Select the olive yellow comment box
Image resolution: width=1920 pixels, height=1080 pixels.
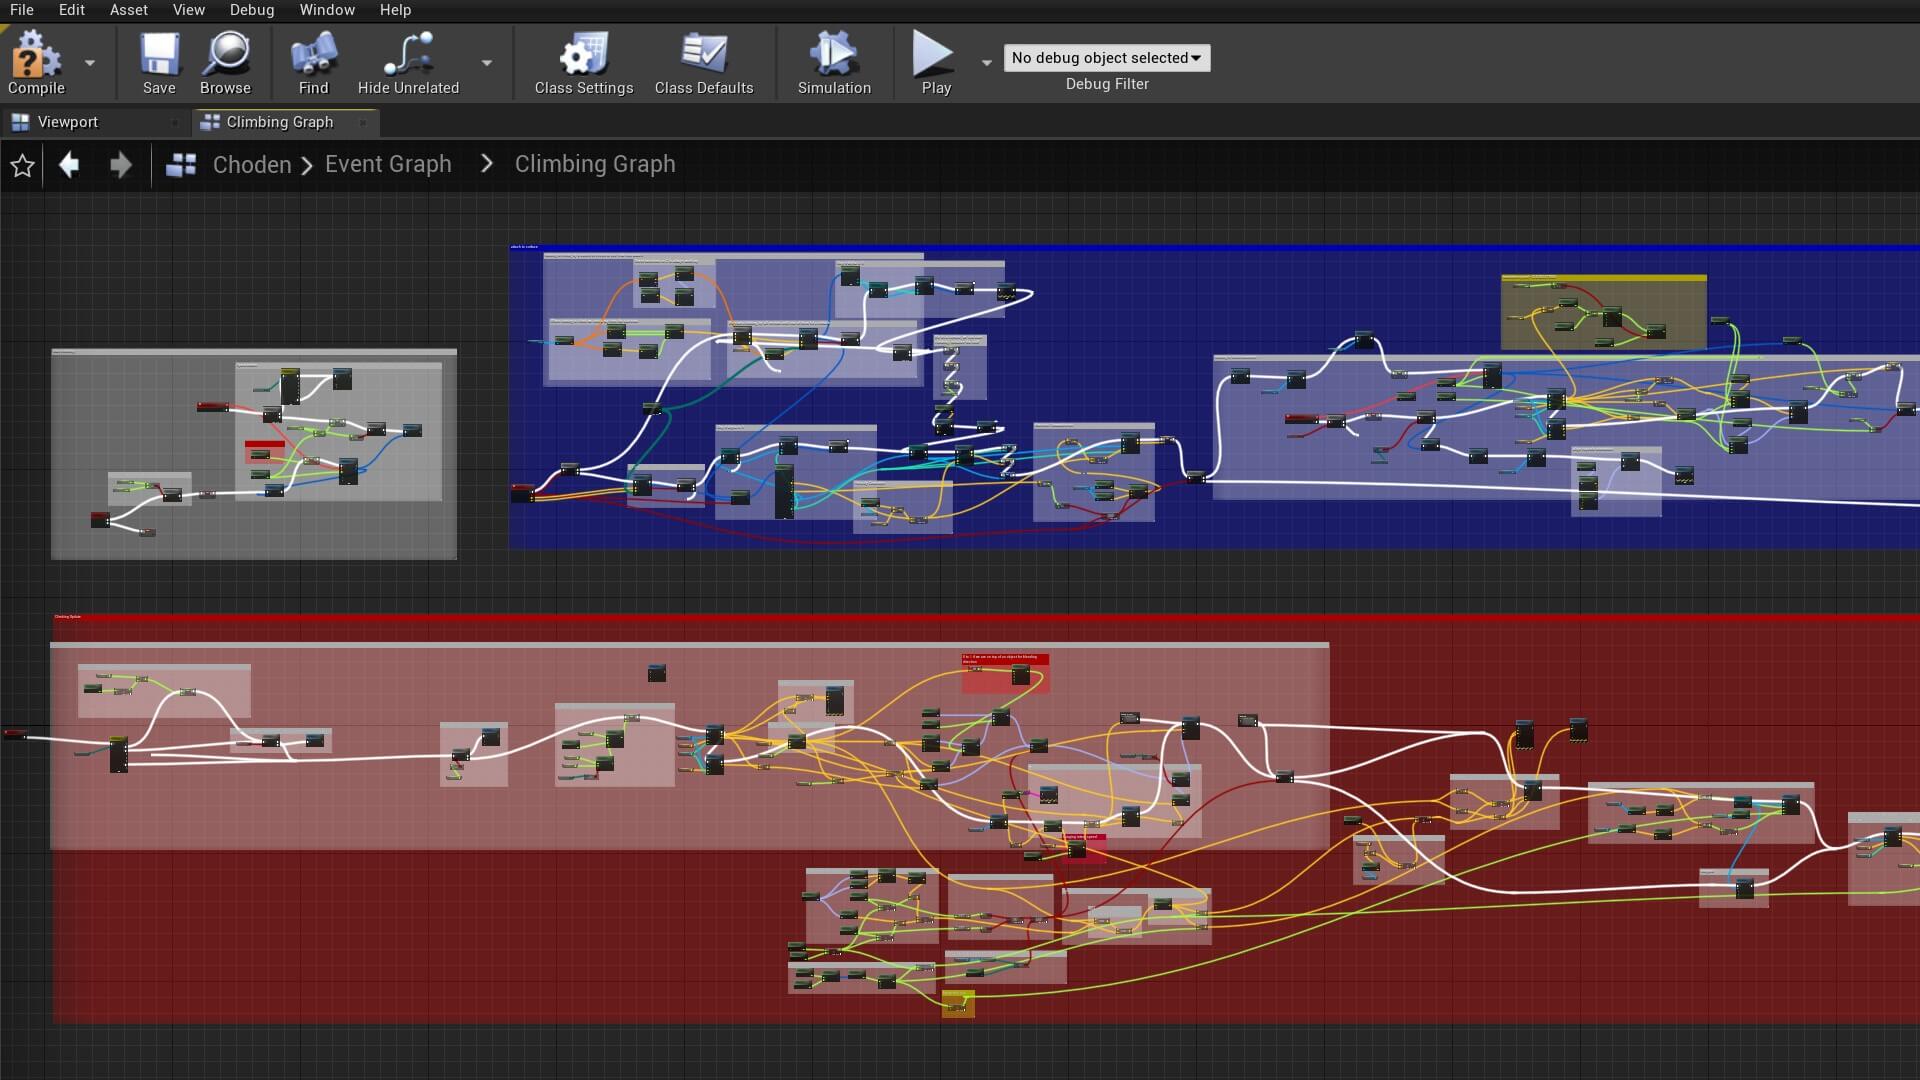pos(1603,312)
